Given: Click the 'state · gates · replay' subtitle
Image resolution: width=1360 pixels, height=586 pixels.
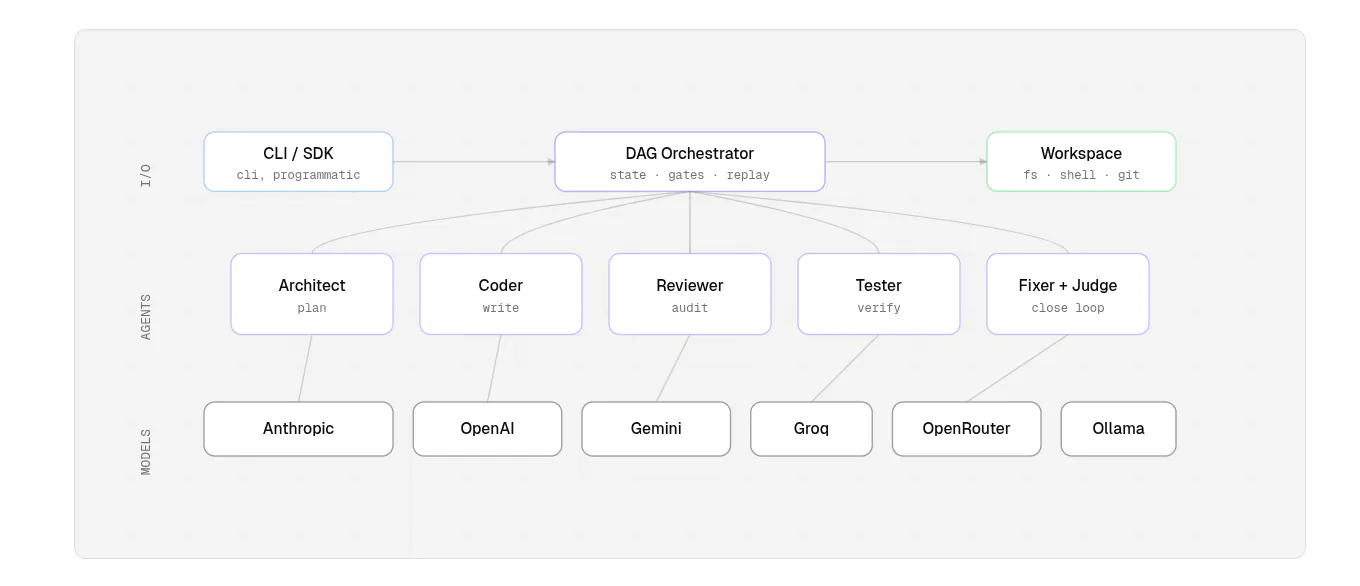Looking at the screenshot, I should tap(690, 175).
